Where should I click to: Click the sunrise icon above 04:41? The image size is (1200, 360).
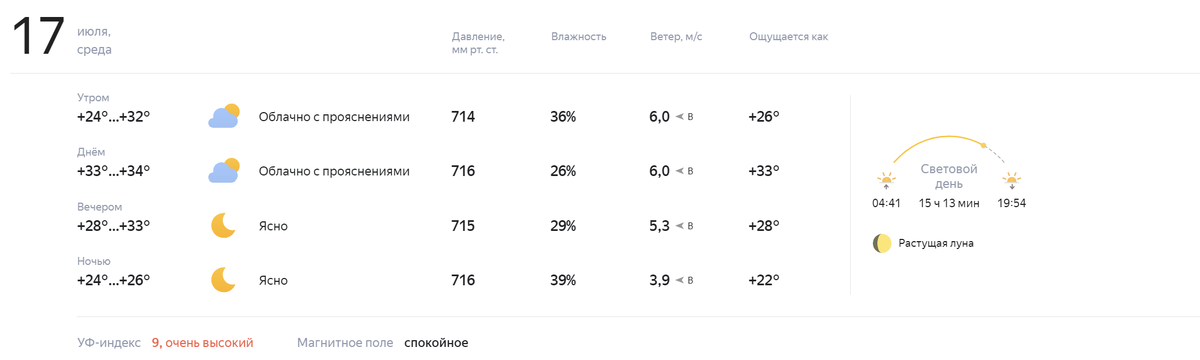click(x=886, y=181)
